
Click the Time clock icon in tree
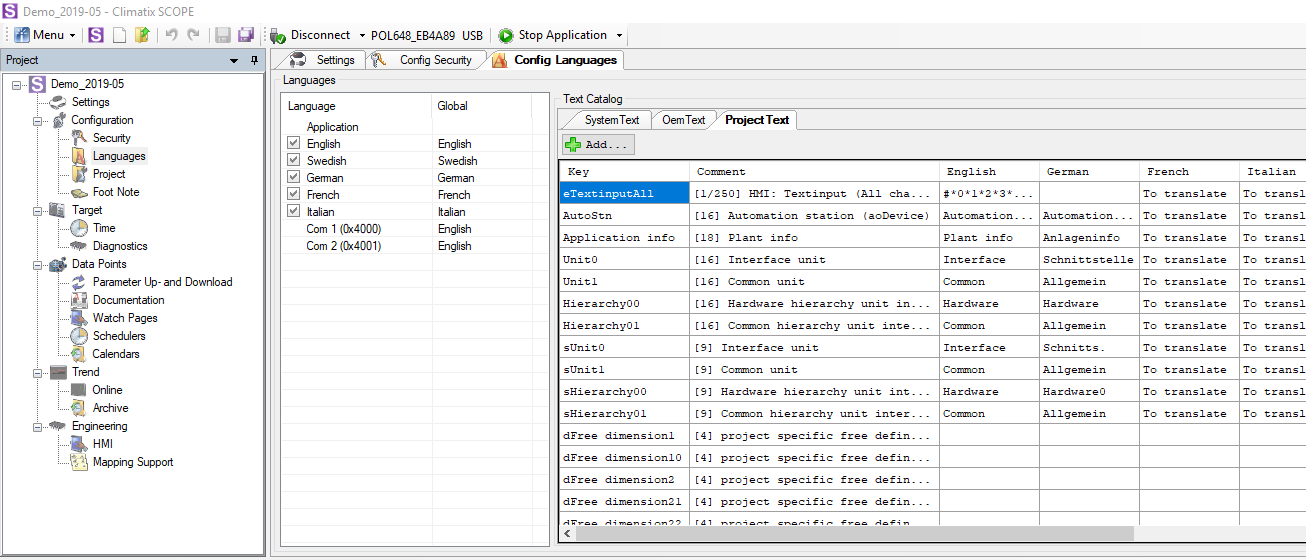(79, 228)
